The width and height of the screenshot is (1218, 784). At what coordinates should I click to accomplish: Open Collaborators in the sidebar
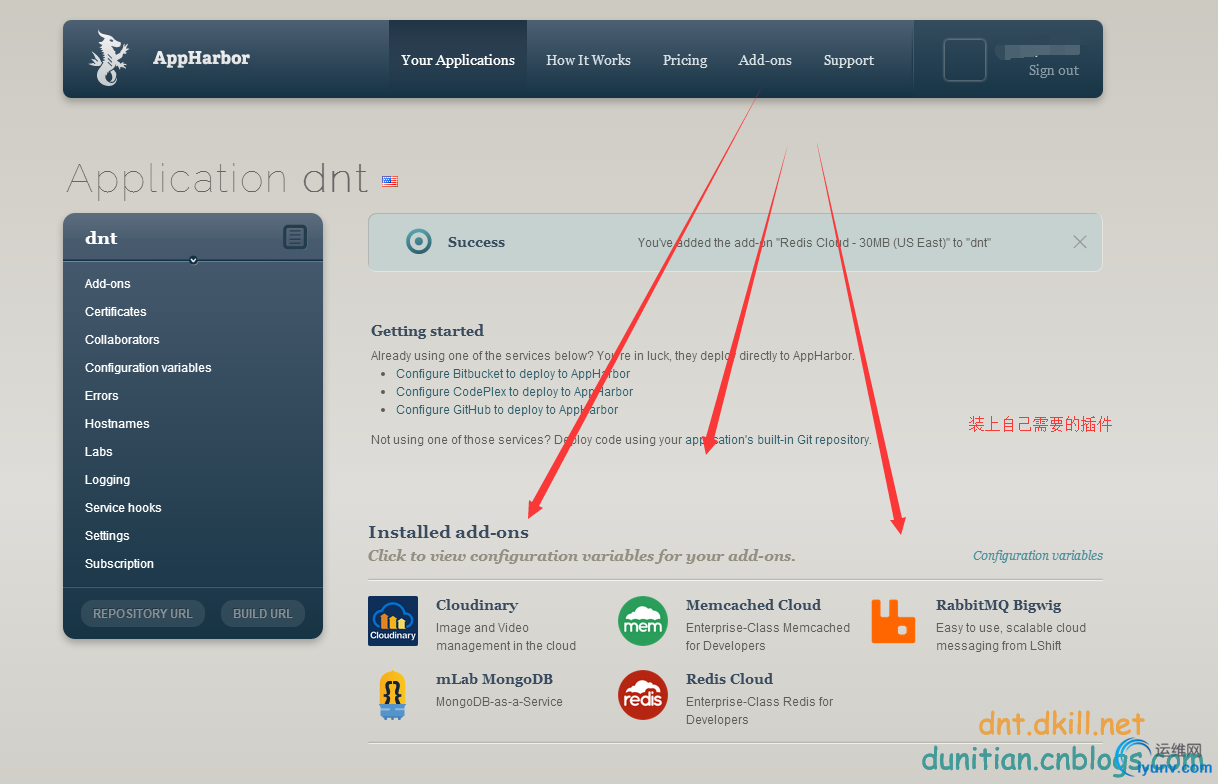[x=122, y=340]
